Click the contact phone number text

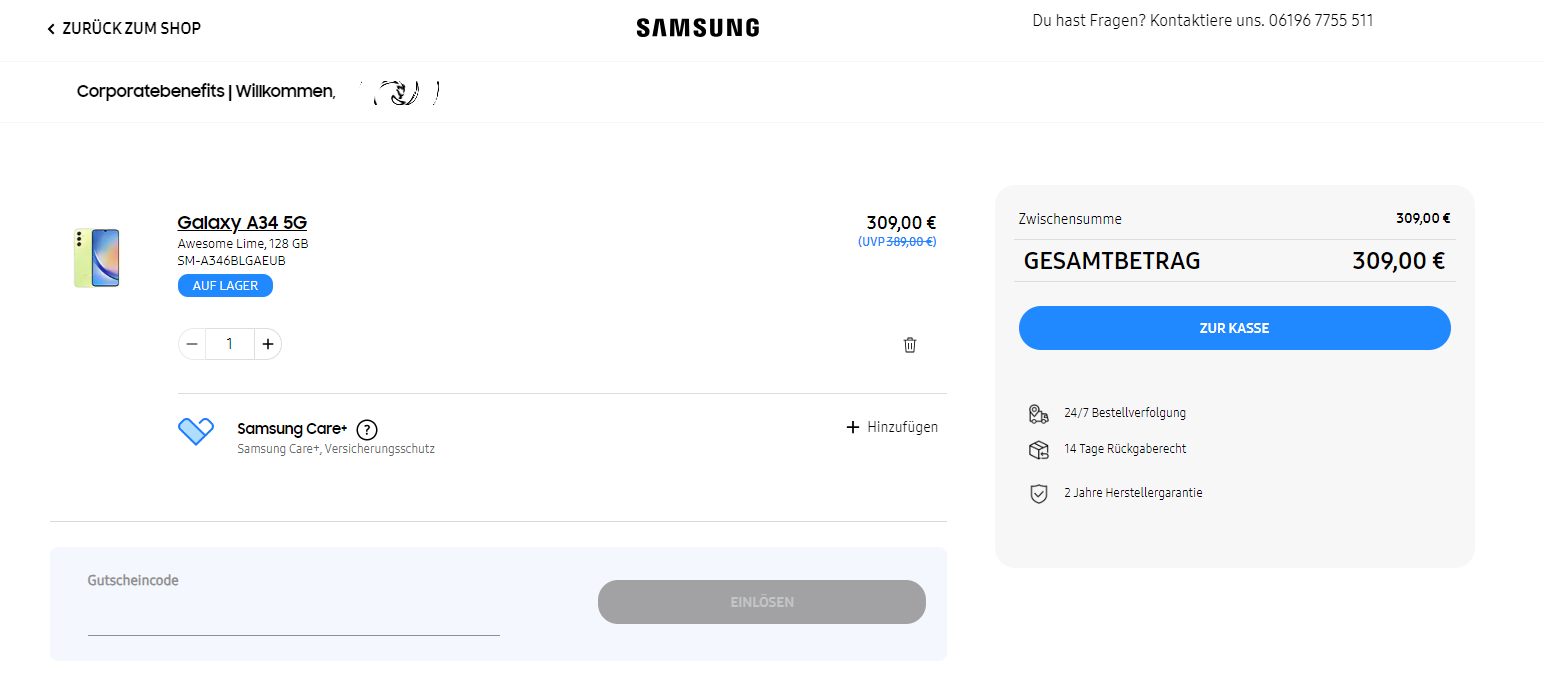coord(1320,20)
